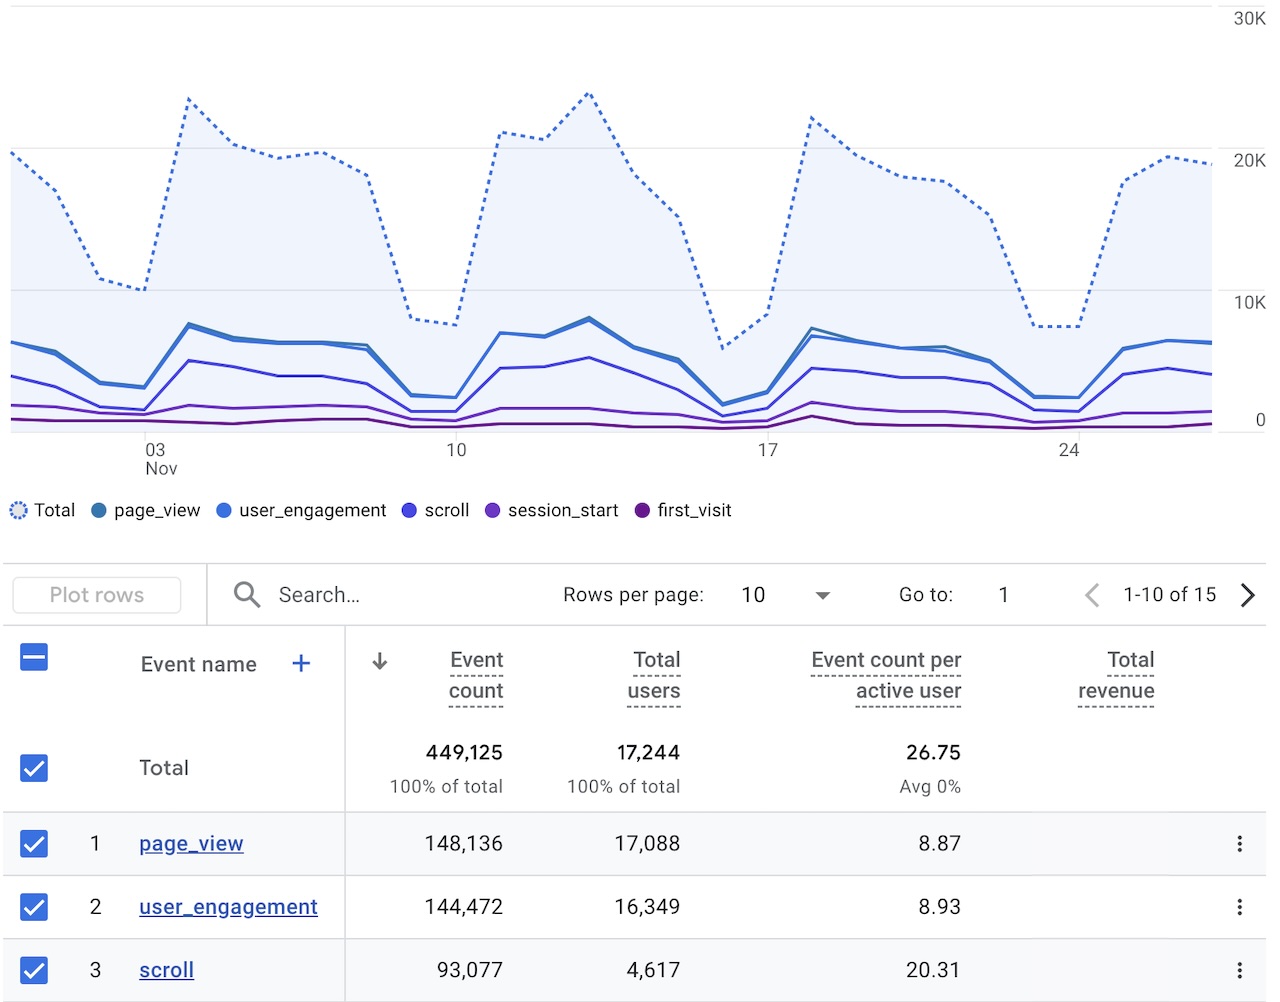Image resolution: width=1280 pixels, height=1002 pixels.
Task: Open the three-dot menu on the user_engagement row
Action: coord(1239,906)
